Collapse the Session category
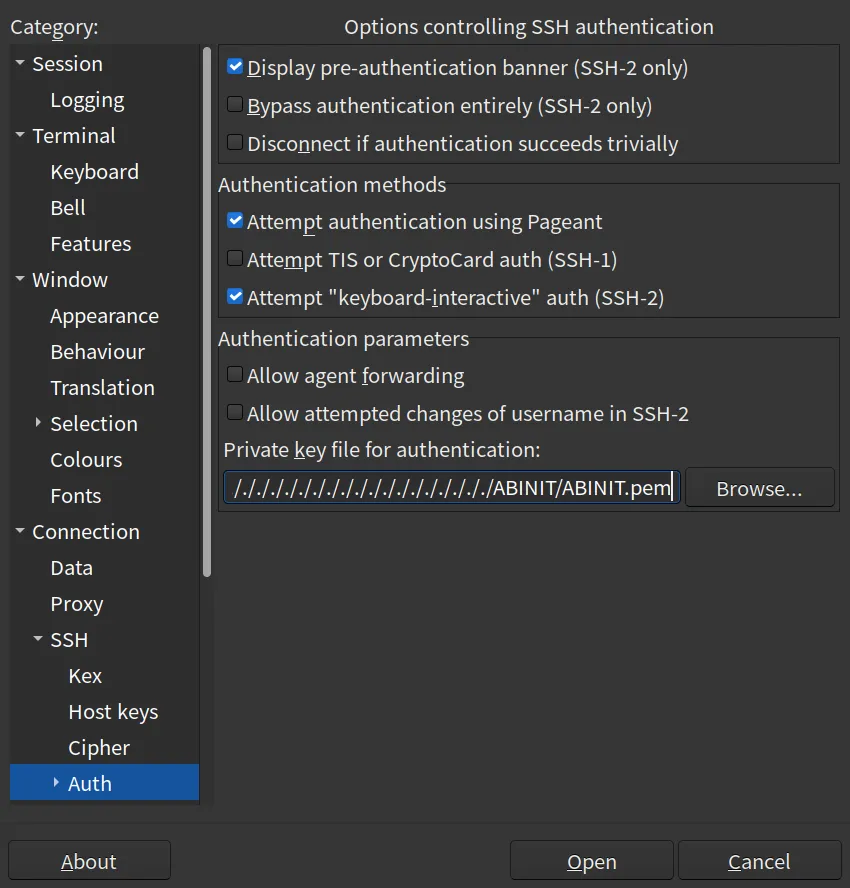This screenshot has width=850, height=888. [21, 63]
